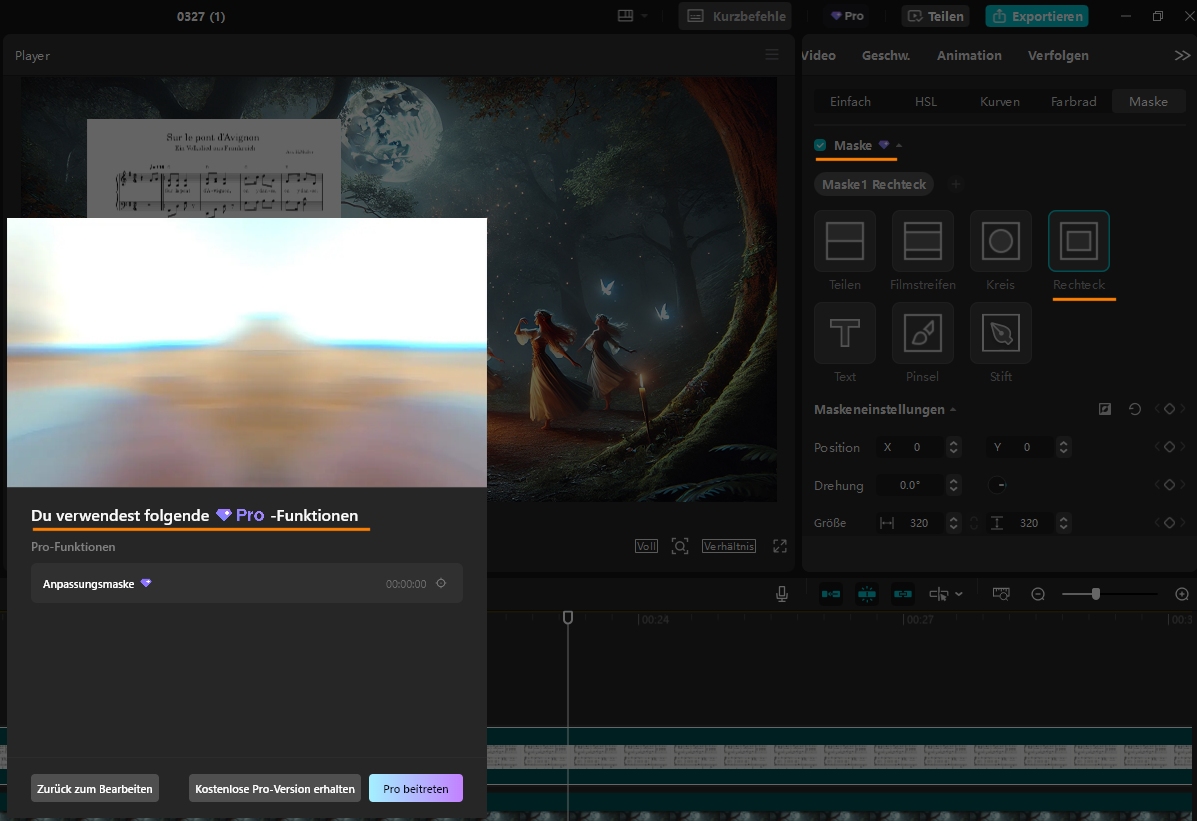Click the Pro badge in title bar

click(847, 16)
